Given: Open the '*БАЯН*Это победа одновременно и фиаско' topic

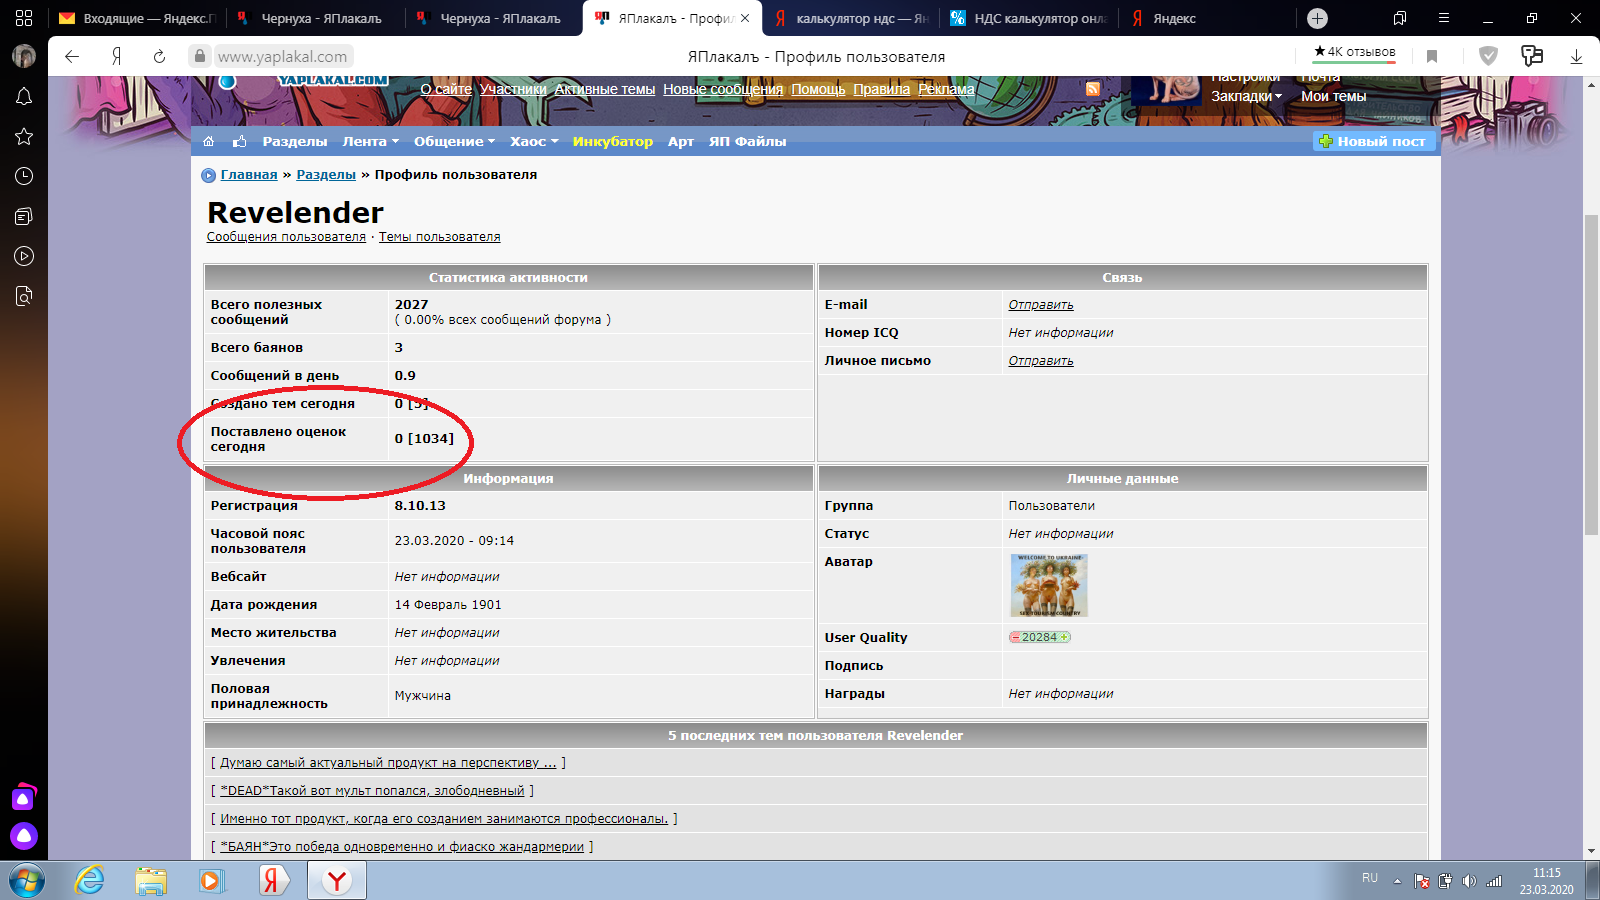Looking at the screenshot, I should 402,847.
